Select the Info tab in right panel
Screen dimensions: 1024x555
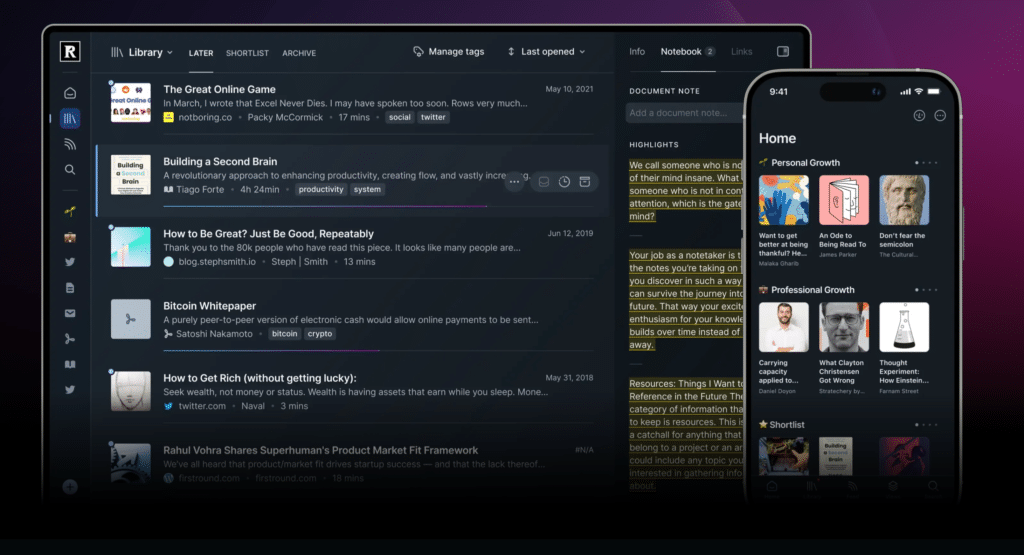[637, 52]
